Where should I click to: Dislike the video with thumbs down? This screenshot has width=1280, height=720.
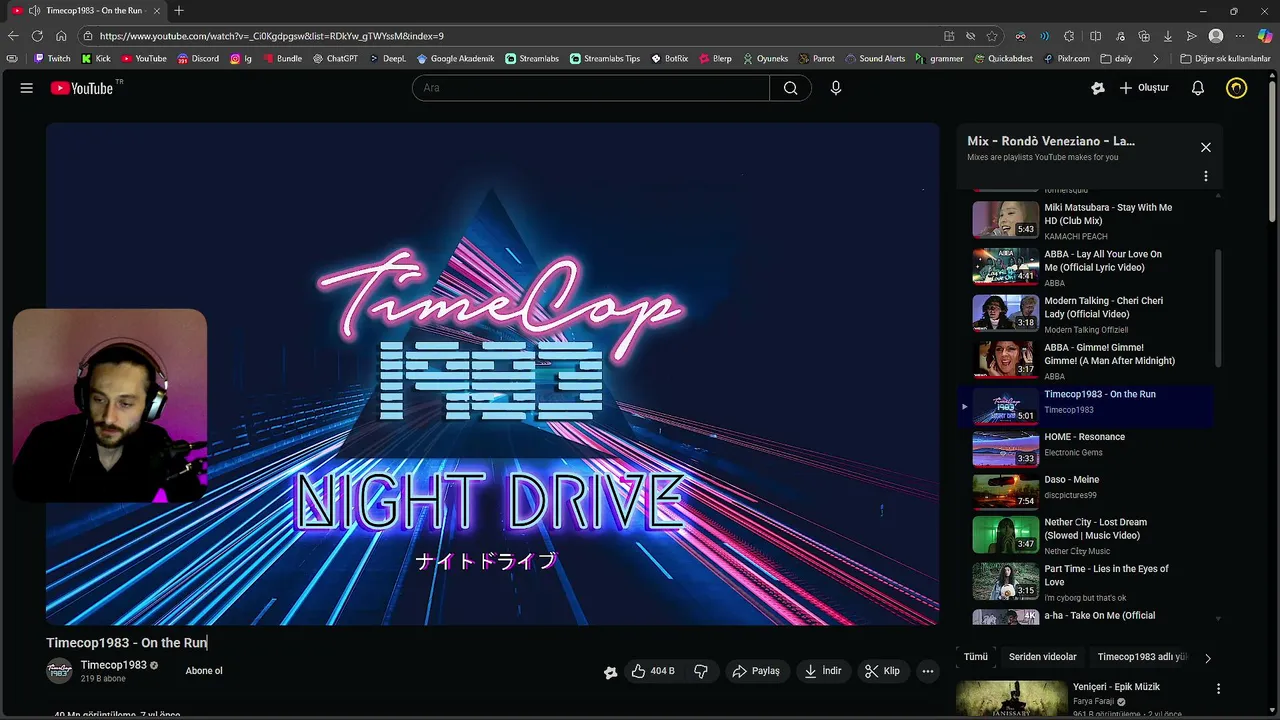701,671
